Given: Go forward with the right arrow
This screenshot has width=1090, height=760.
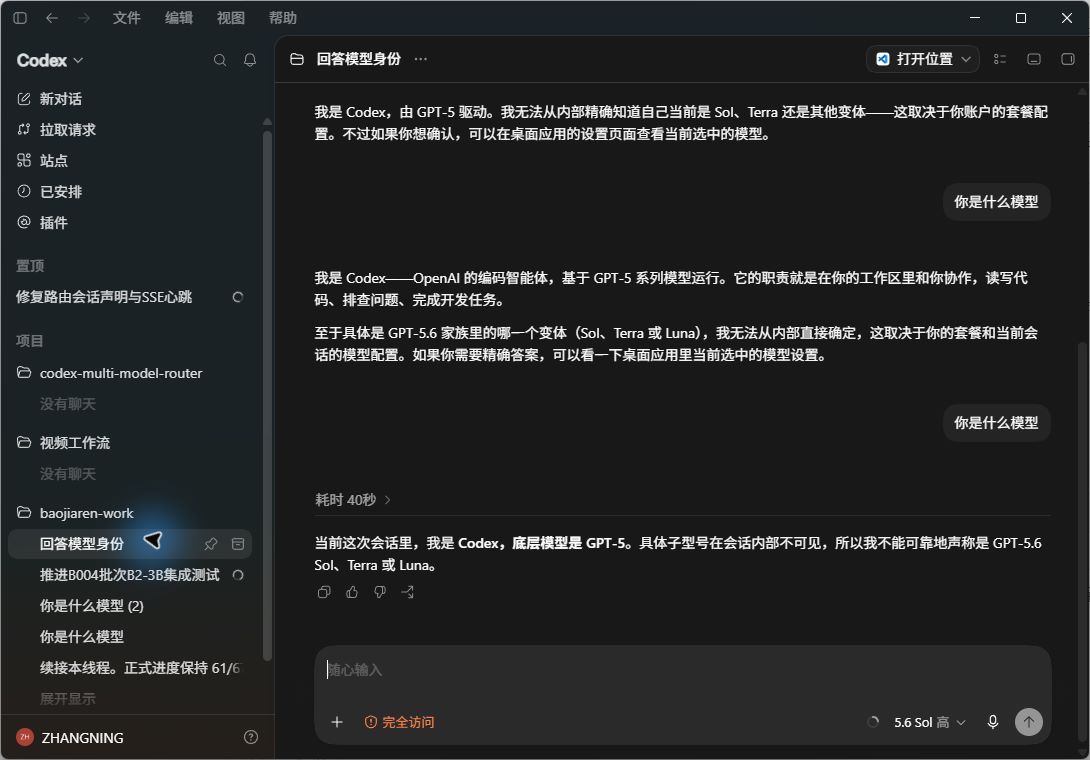Looking at the screenshot, I should [x=83, y=18].
